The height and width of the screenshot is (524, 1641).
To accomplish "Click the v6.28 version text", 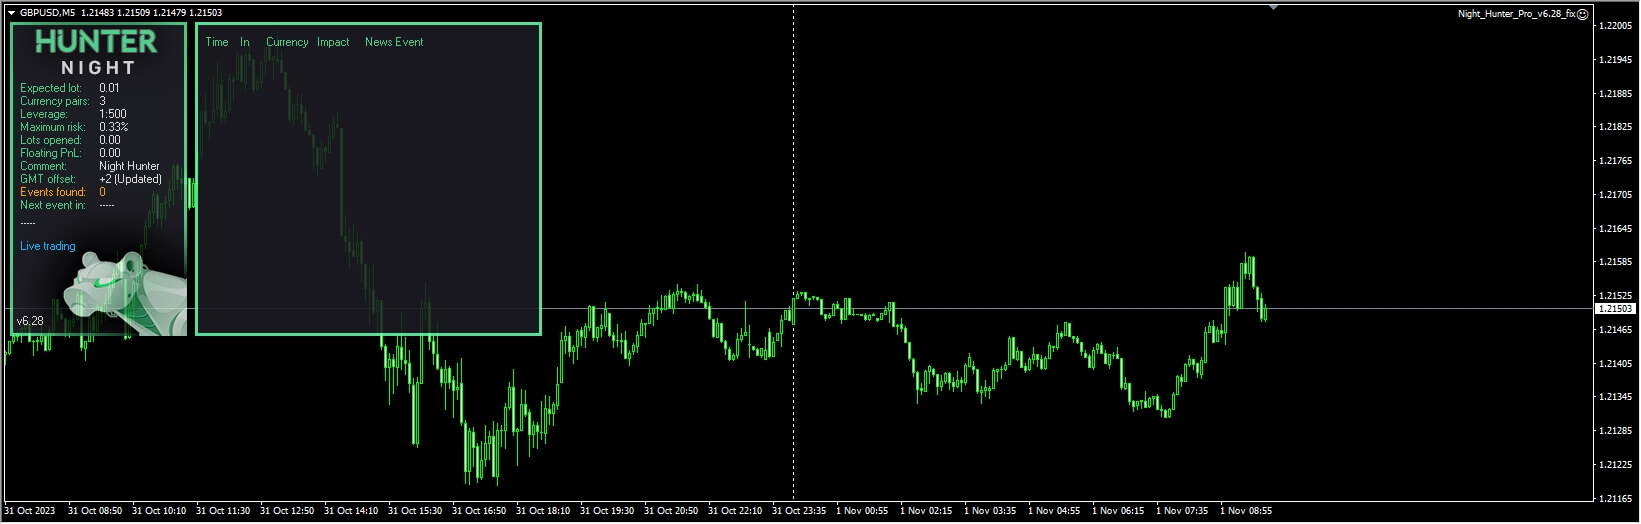I will click(30, 321).
